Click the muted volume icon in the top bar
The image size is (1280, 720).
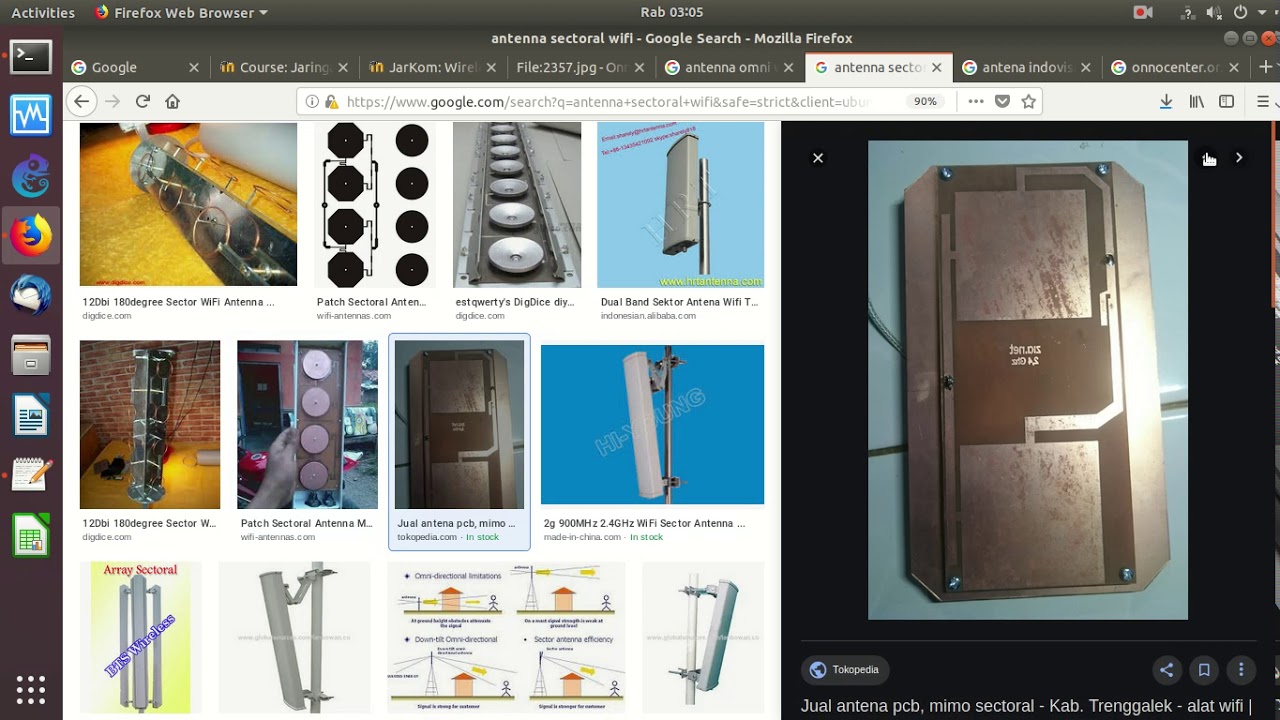pyautogui.click(x=1213, y=12)
